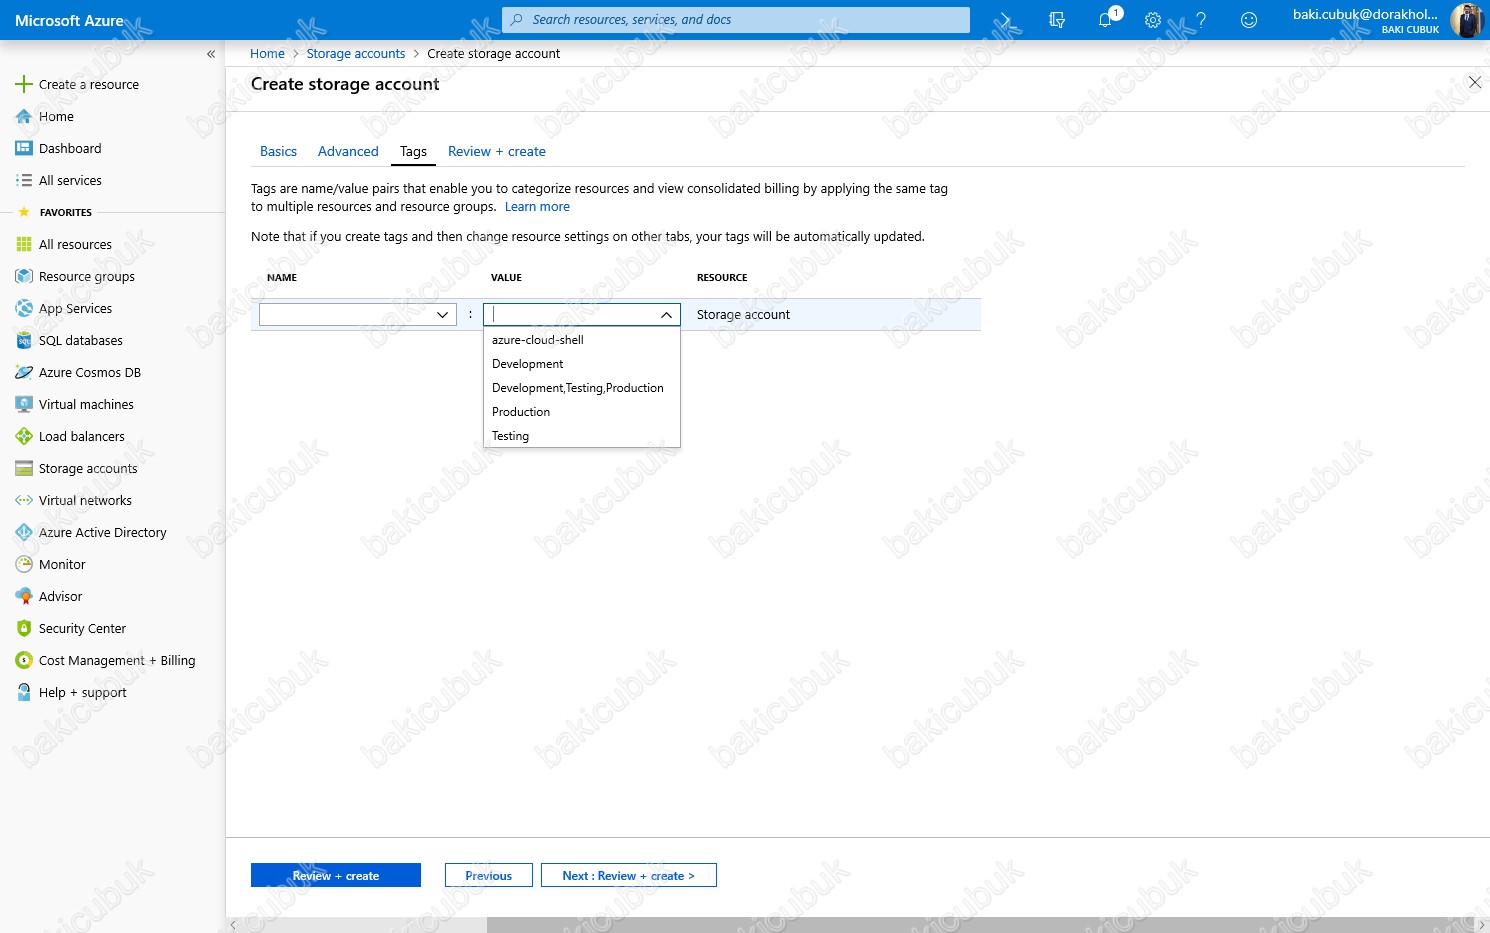Choose Development from value list
This screenshot has height=933, width=1490.
point(582,364)
